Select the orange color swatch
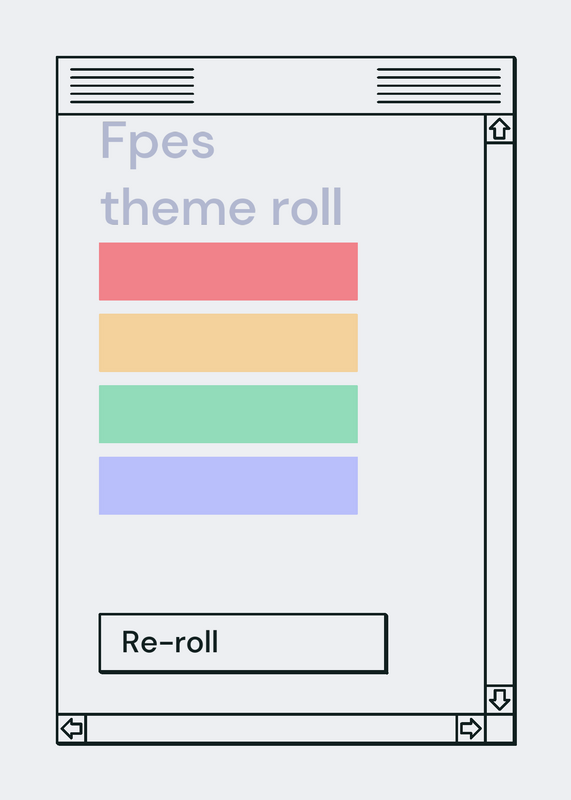Screen dimensions: 571x800 point(228,343)
